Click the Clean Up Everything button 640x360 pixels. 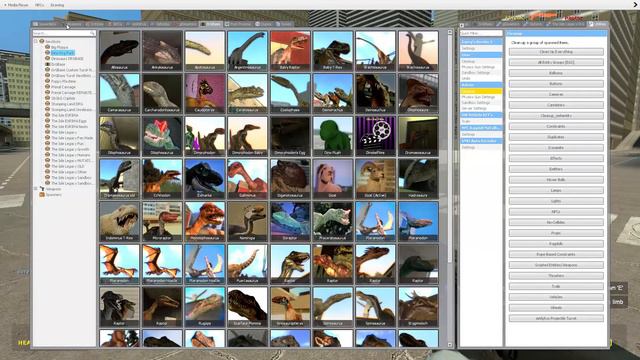[556, 52]
